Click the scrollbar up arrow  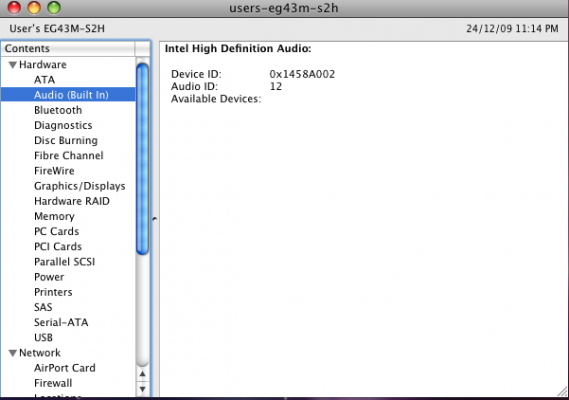pyautogui.click(x=143, y=374)
